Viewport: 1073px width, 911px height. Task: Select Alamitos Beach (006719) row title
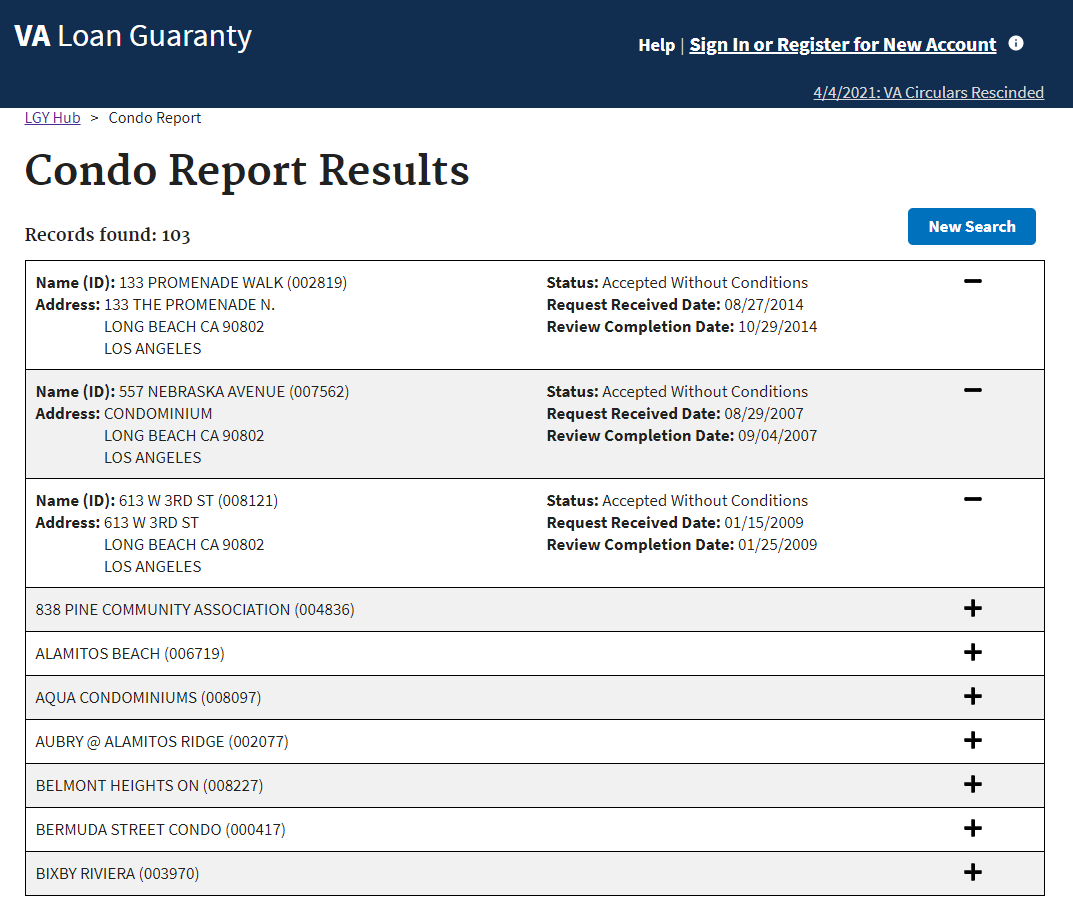pos(130,654)
